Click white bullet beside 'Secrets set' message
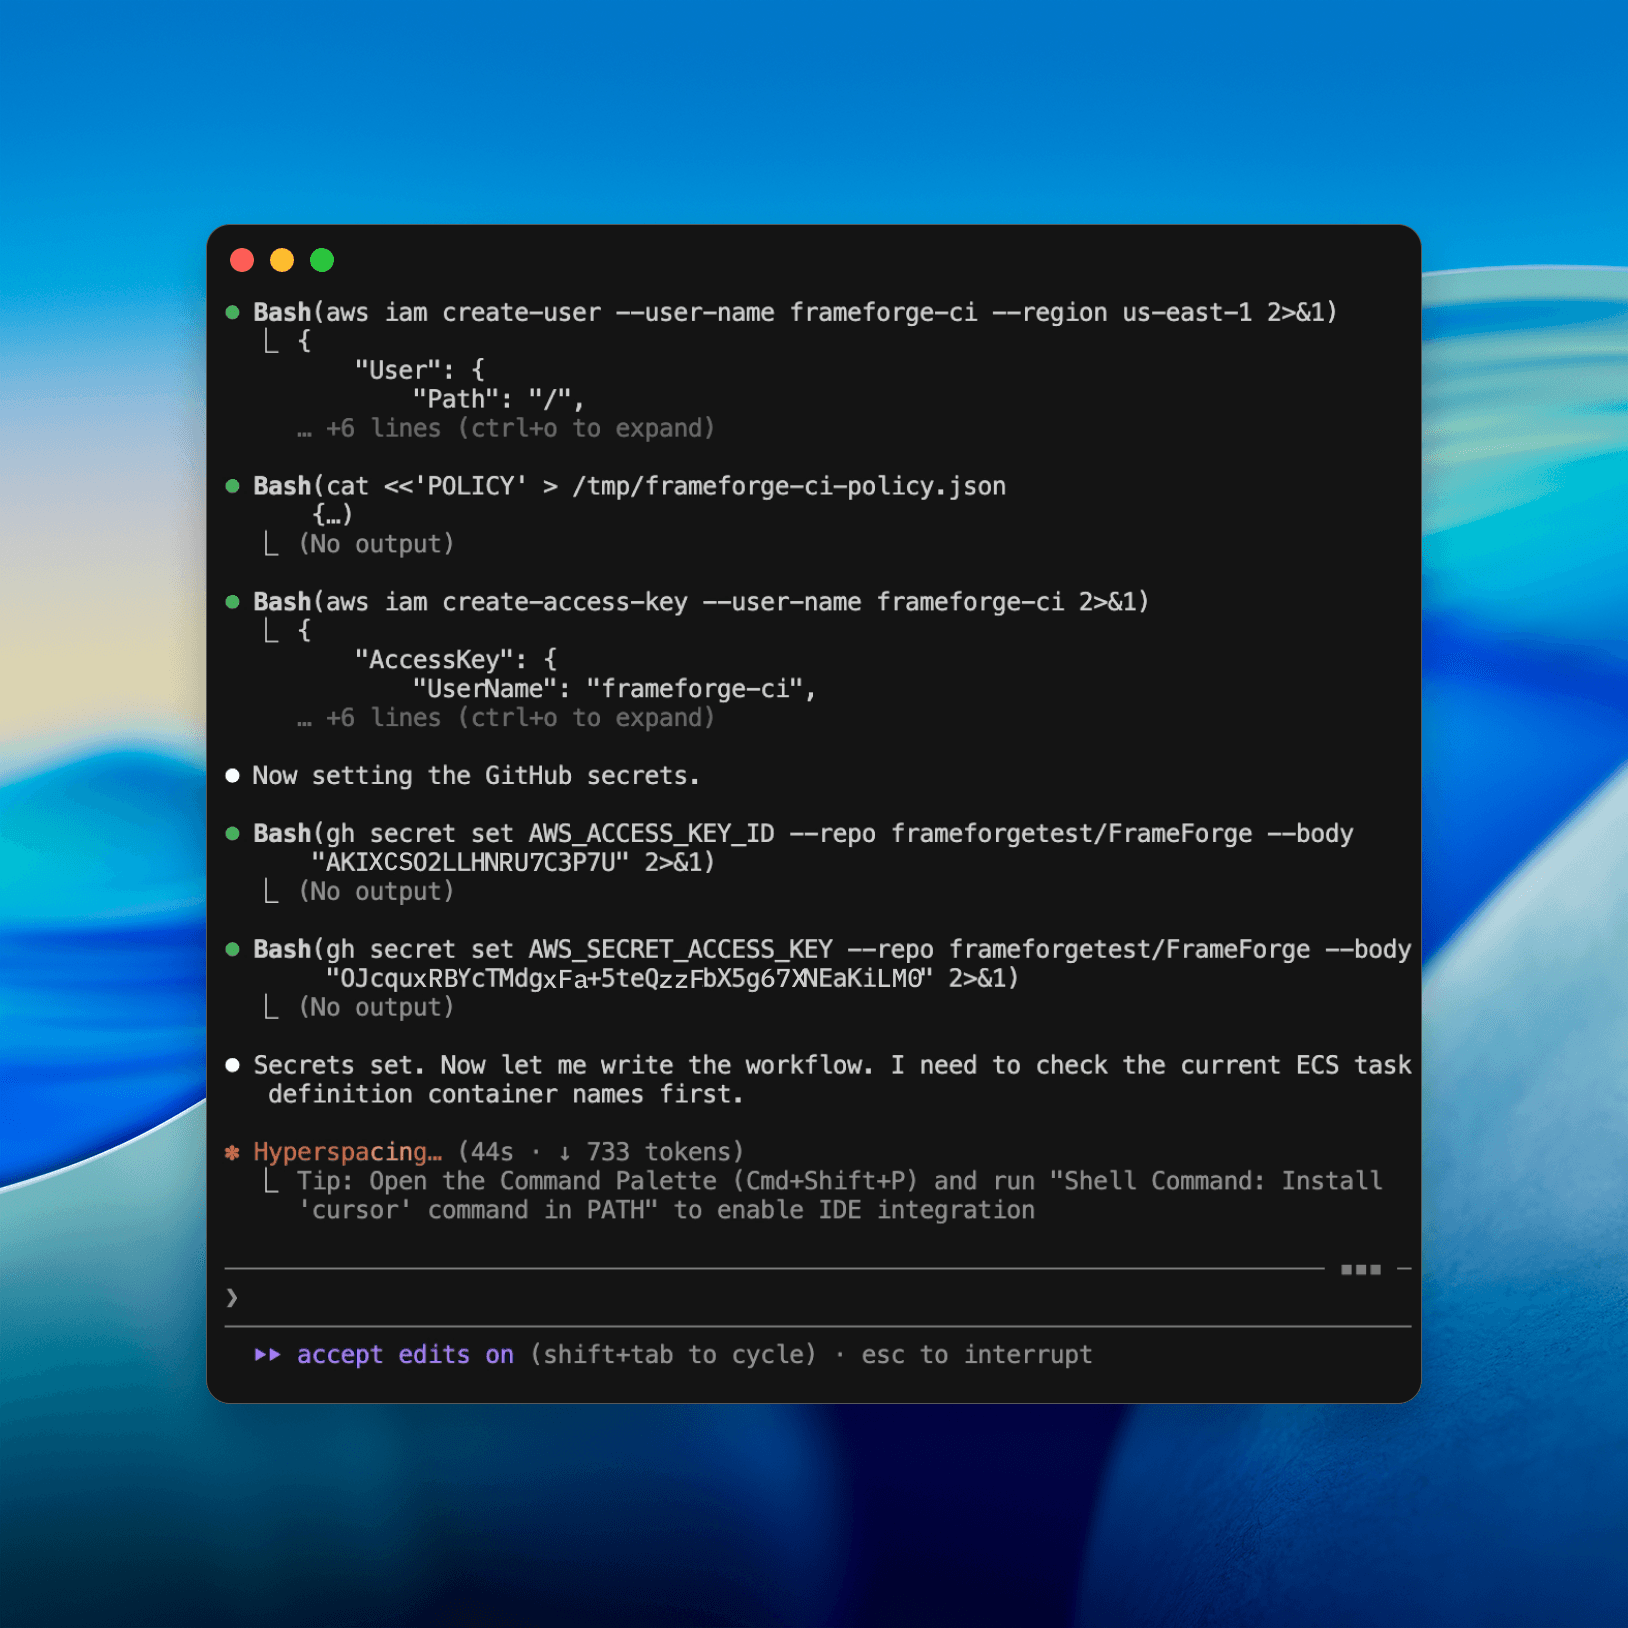Viewport: 1628px width, 1628px height. (233, 1066)
